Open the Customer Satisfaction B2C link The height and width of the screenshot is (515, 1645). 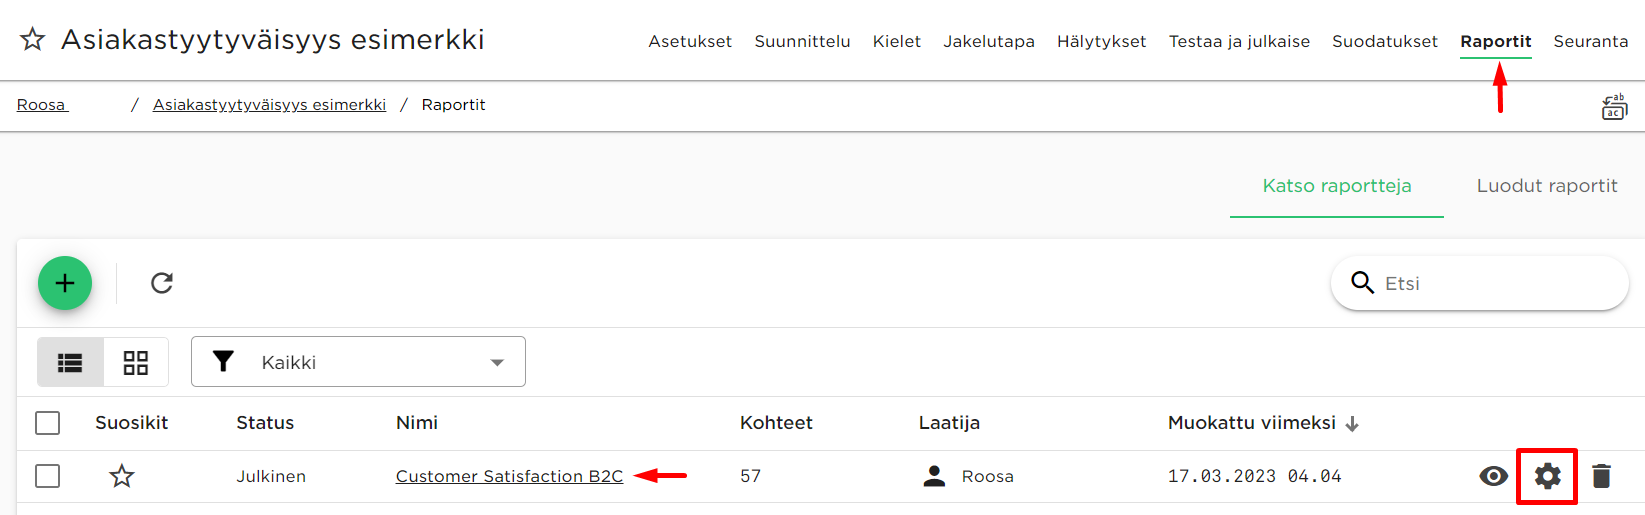pyautogui.click(x=509, y=476)
